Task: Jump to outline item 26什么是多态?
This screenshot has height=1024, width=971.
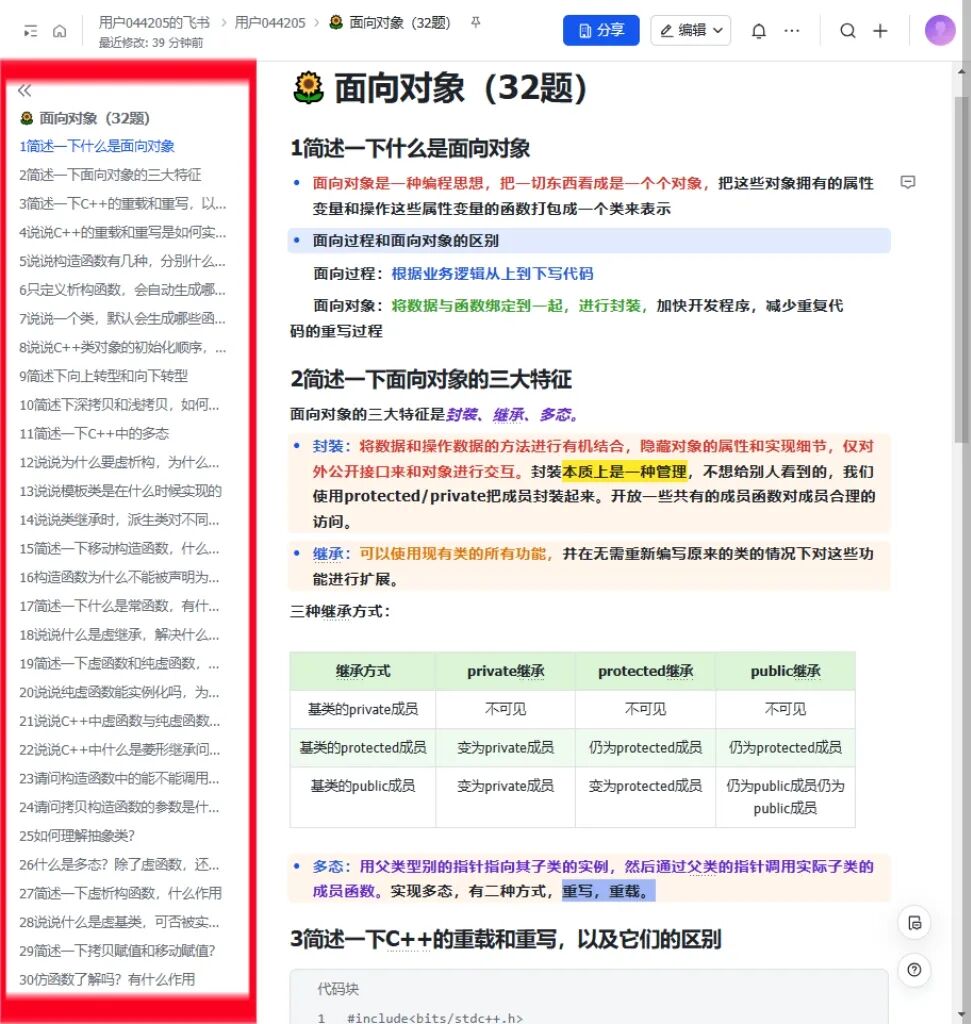Action: 119,865
